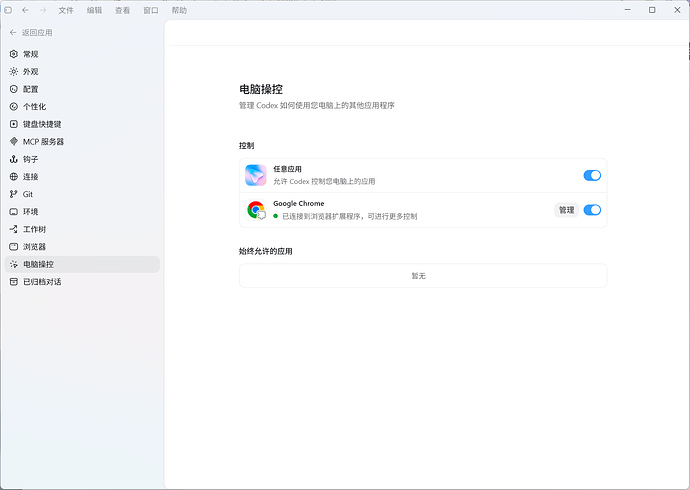
Task: Click 允许 Codex 控制您电脑上的应用 description
Action: pyautogui.click(x=324, y=181)
